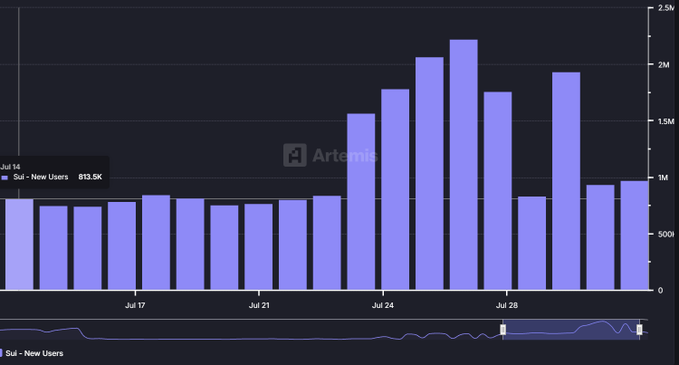Screen dimensions: 679x365
Task: Click the Jul 14 date in the tooltip
Action: [x=10, y=167]
